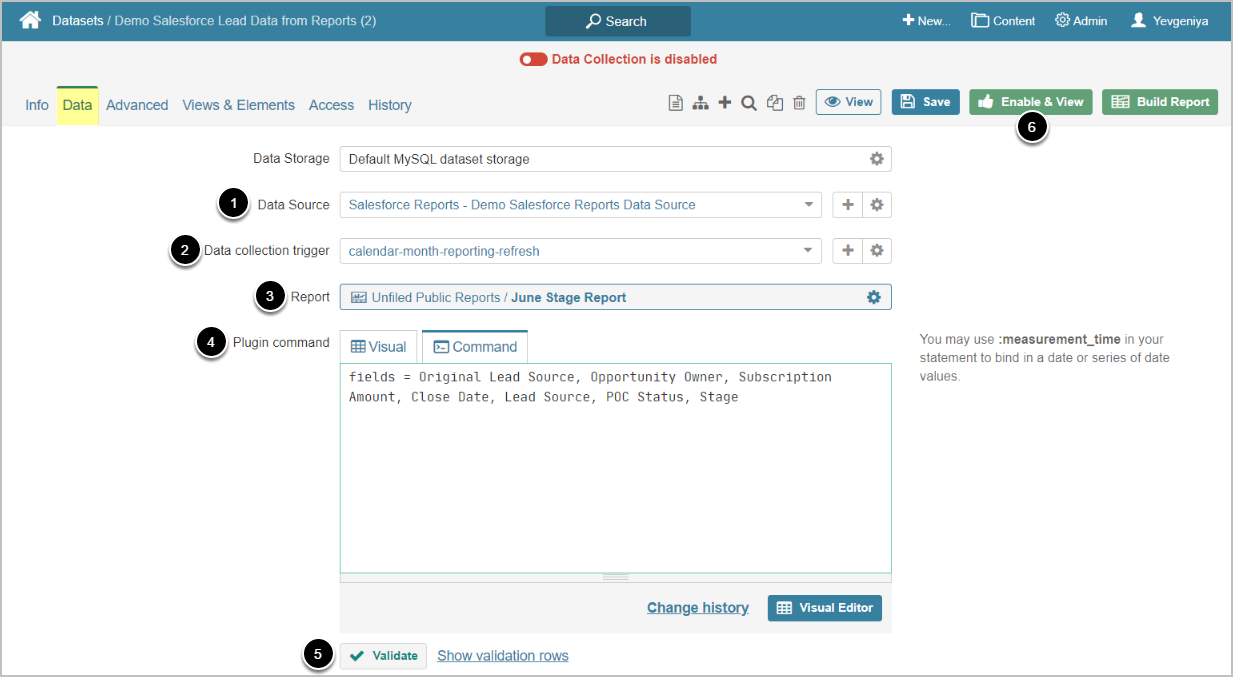The image size is (1233, 677).
Task: Expand the Data Source dropdown
Action: click(x=808, y=205)
